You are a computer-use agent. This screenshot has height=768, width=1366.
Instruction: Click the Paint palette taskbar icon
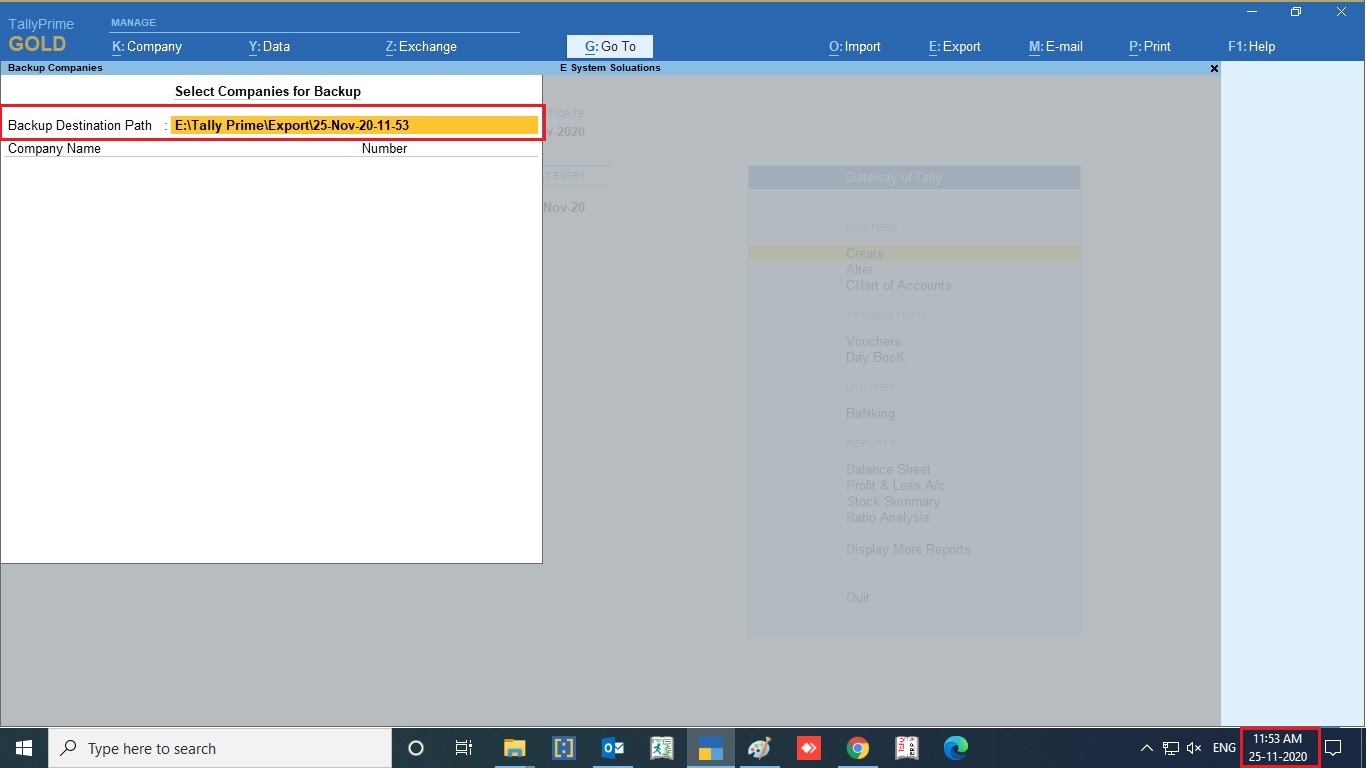pyautogui.click(x=760, y=748)
